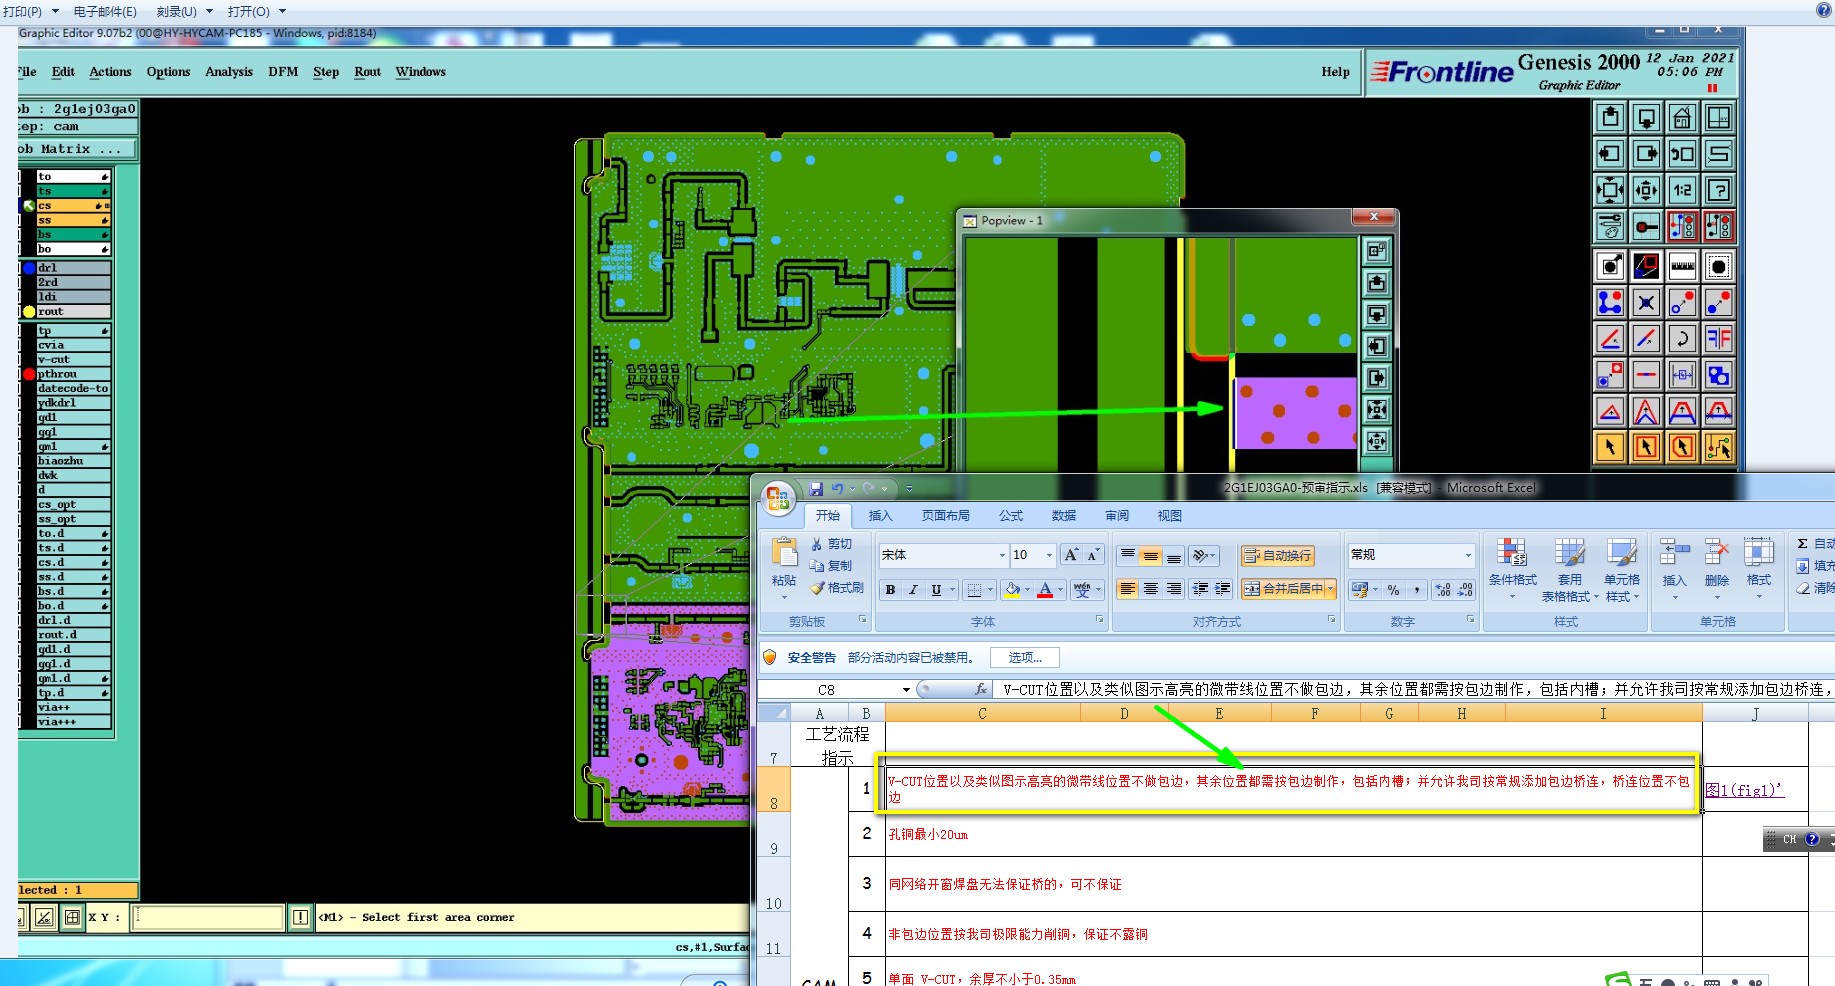1835x986 pixels.
Task: Expand the fill color dropdown arrow
Action: 1027,590
